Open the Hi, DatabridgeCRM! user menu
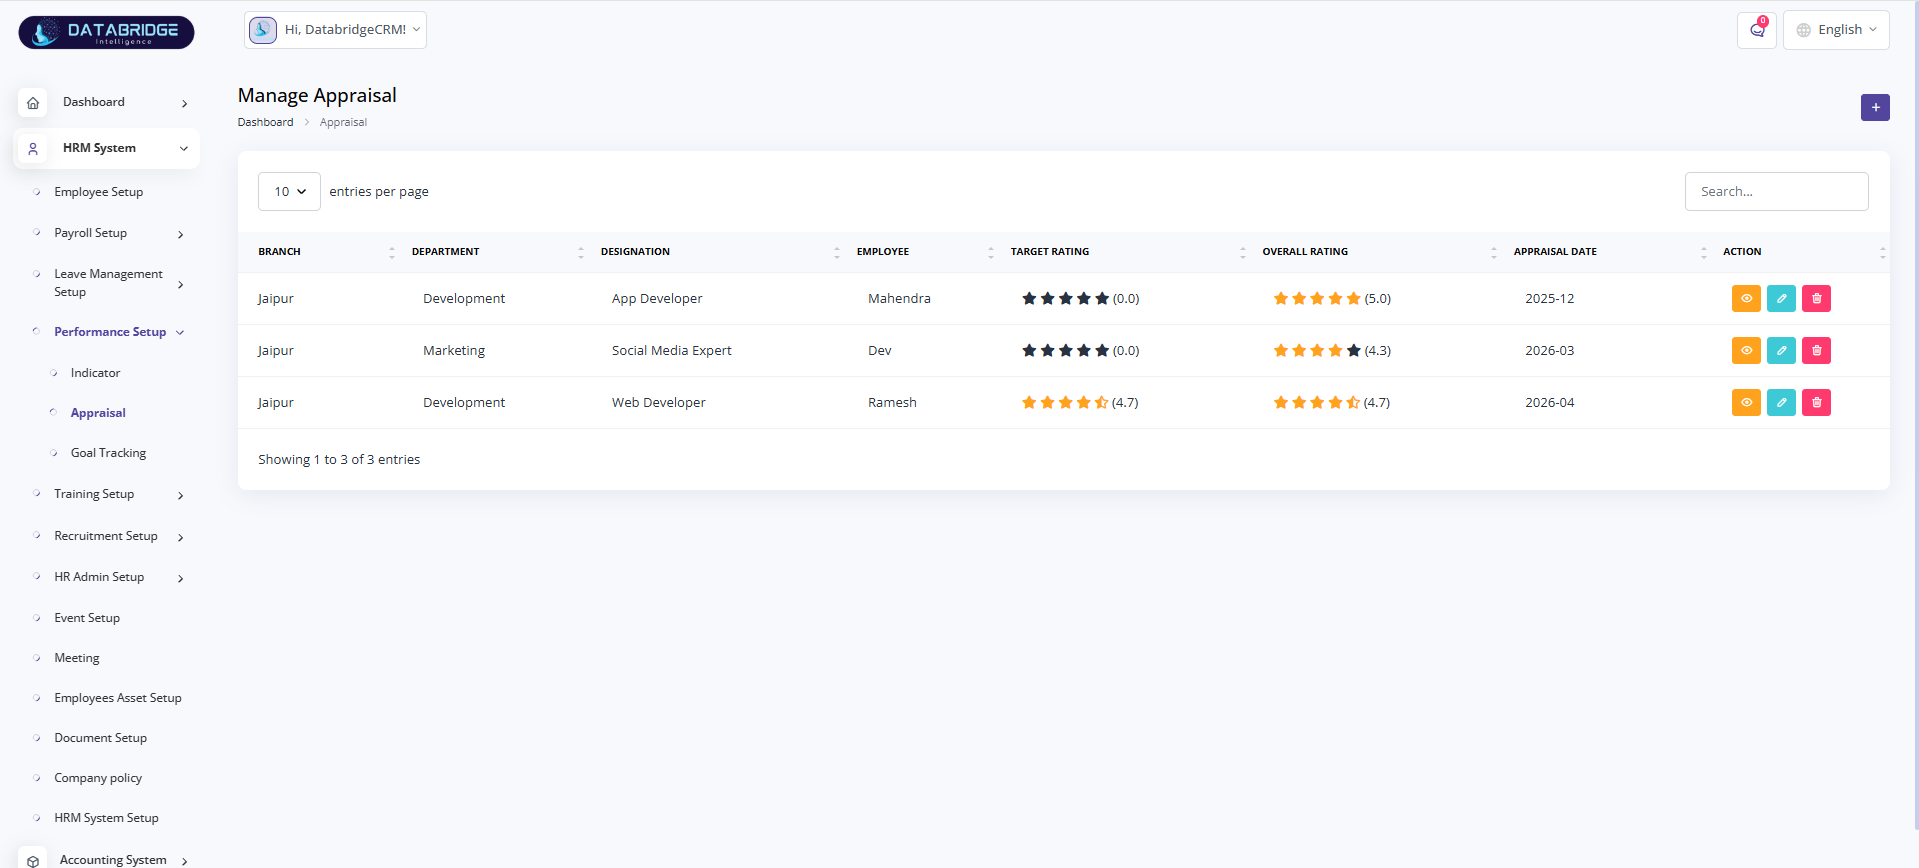The height and width of the screenshot is (868, 1919). click(335, 30)
